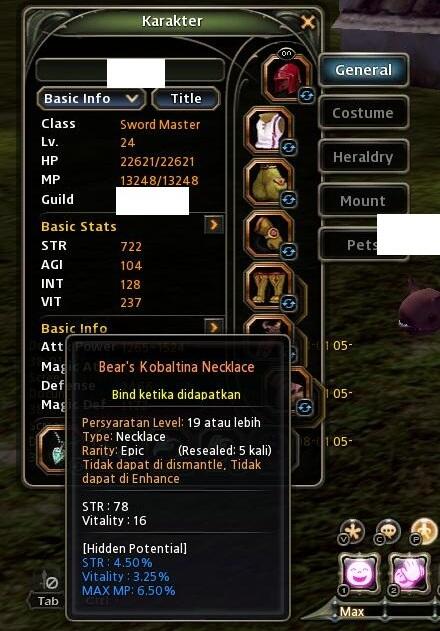The image size is (440, 631).
Task: Toggle the helmet 'on' visibility indicator
Action: point(287,53)
